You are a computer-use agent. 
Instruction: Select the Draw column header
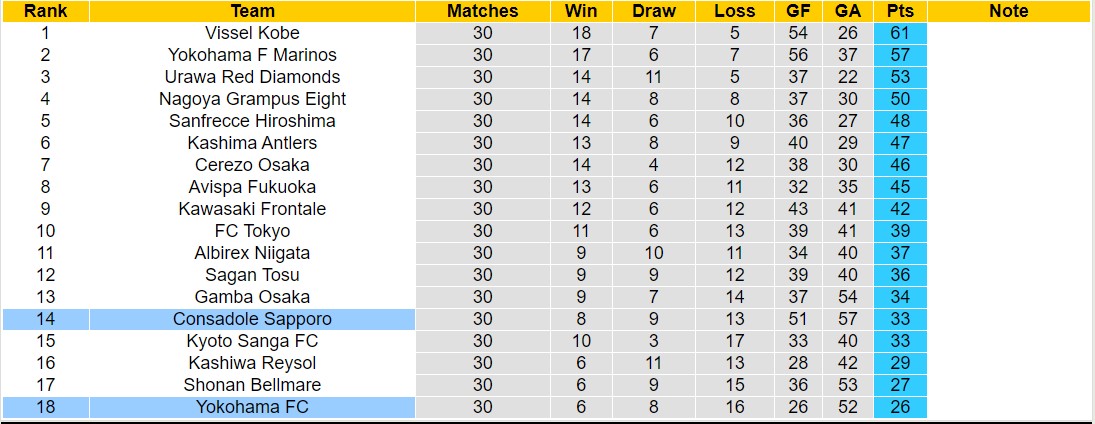(654, 11)
